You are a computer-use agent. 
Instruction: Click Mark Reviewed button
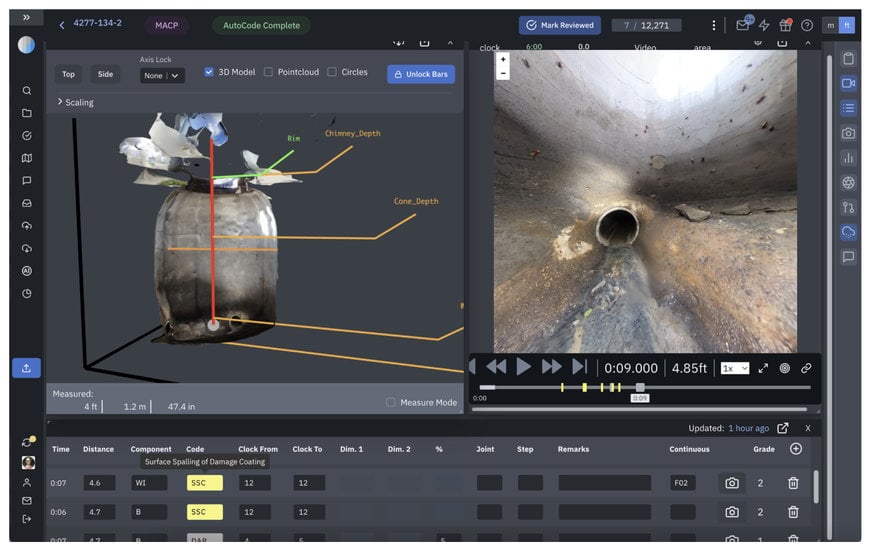[x=559, y=26]
